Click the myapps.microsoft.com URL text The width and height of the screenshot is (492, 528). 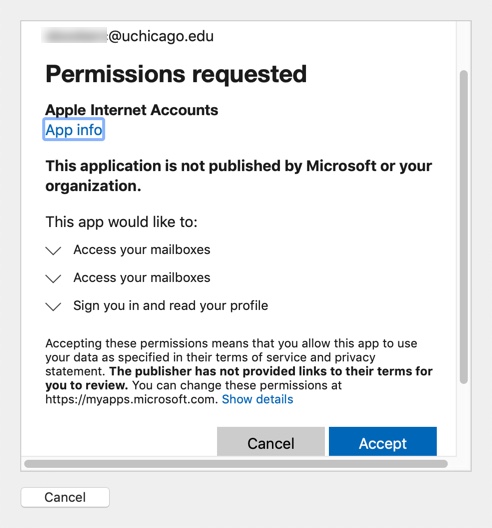tap(131, 399)
